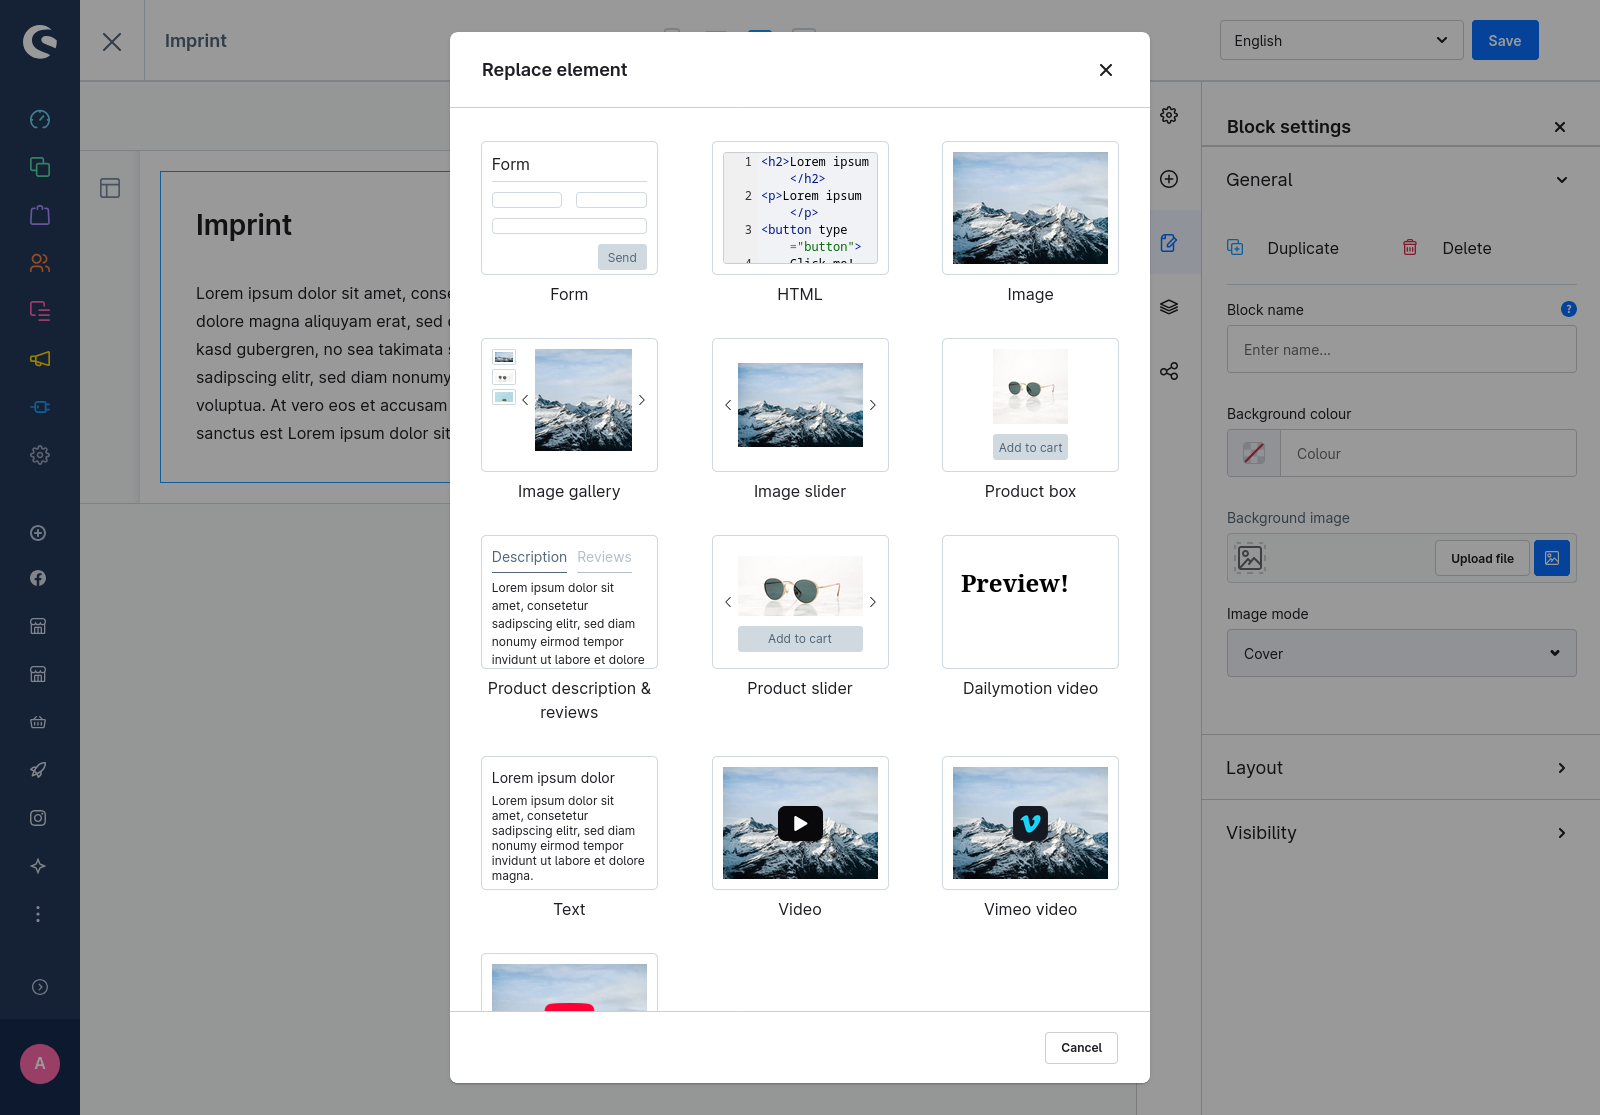1600x1115 pixels.
Task: Open the basket sales channel icon
Action: (x=38, y=722)
